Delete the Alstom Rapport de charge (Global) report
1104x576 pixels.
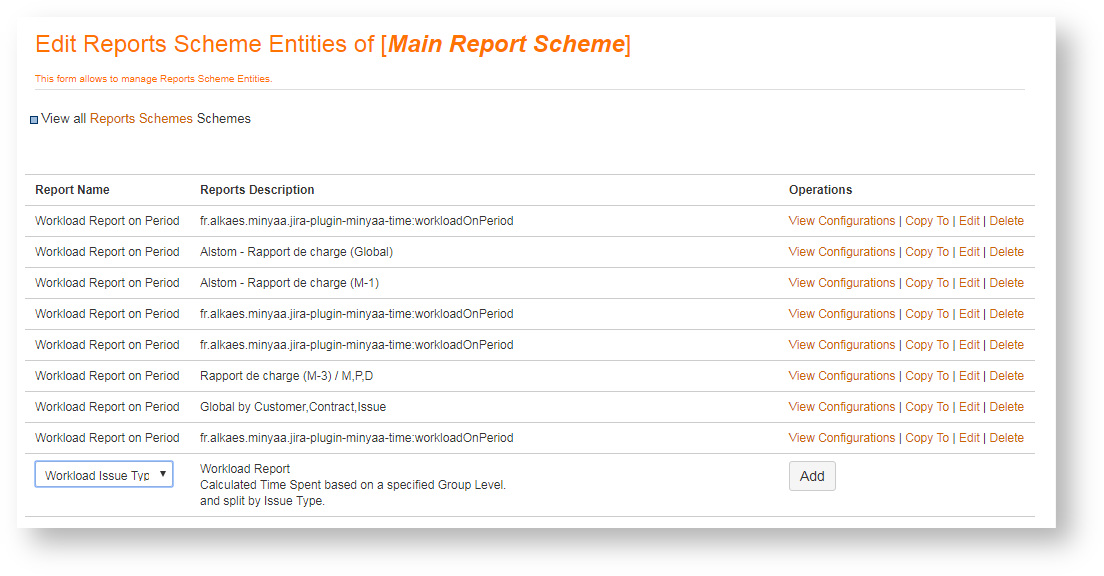[1006, 252]
